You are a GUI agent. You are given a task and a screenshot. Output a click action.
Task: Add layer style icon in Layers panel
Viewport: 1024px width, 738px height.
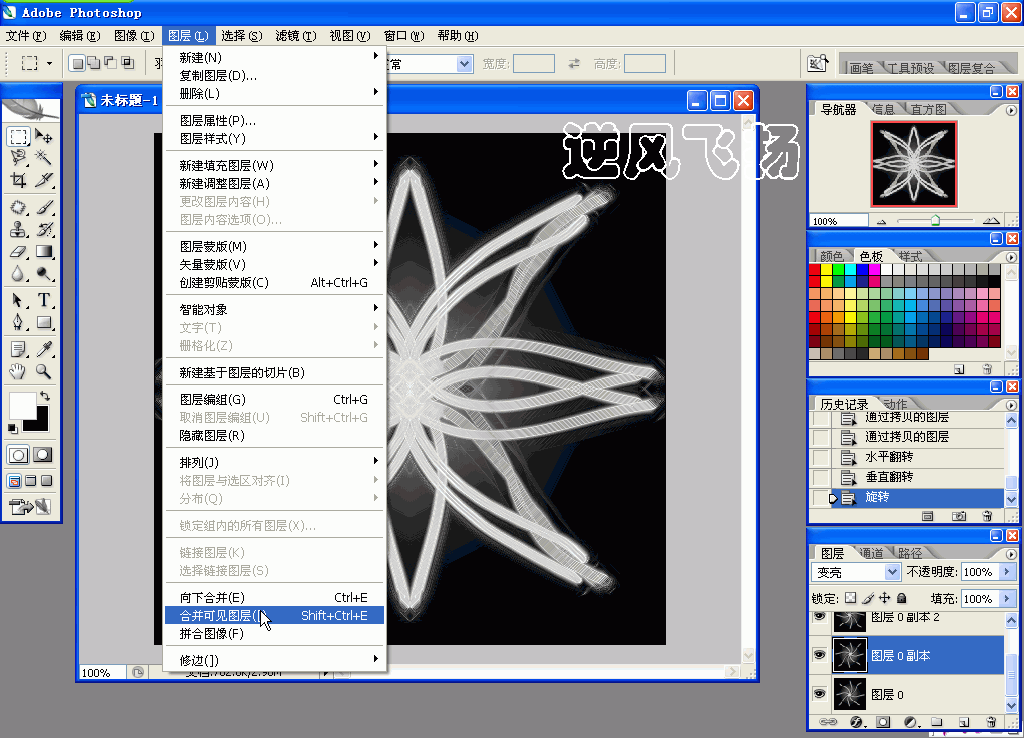pos(856,722)
